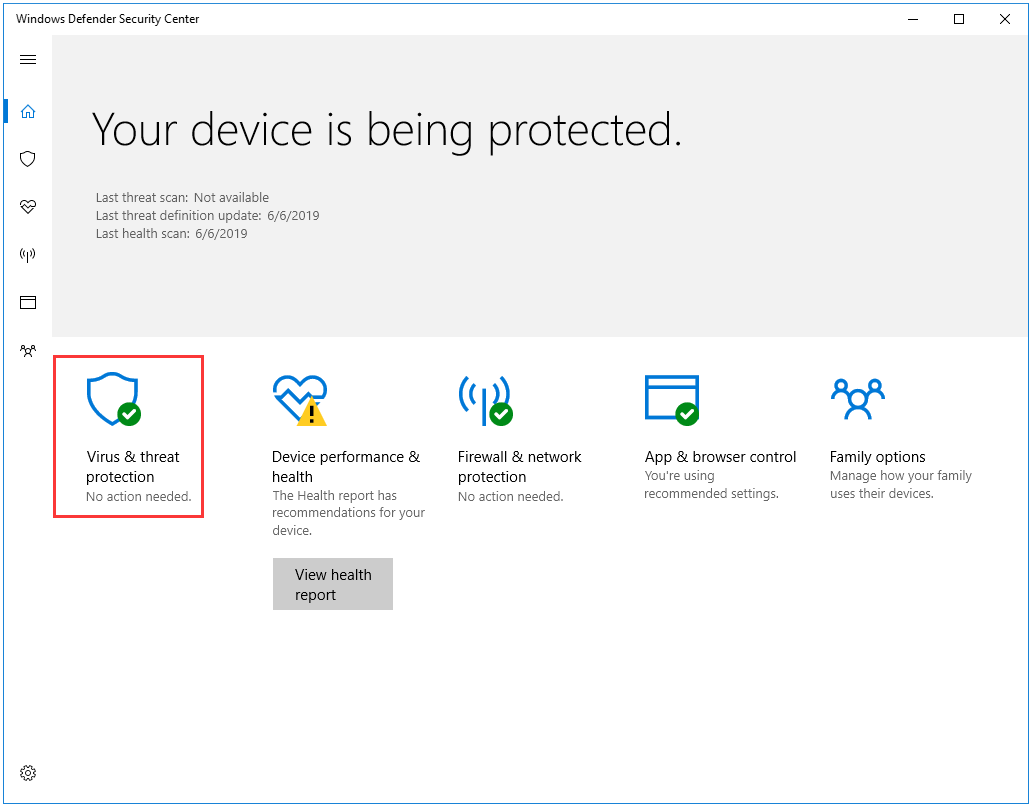Open family people icon in sidebar

pyautogui.click(x=28, y=351)
